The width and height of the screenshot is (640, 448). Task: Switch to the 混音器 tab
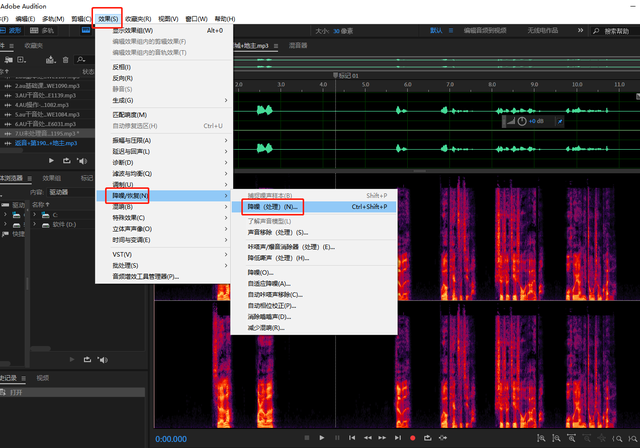298,45
